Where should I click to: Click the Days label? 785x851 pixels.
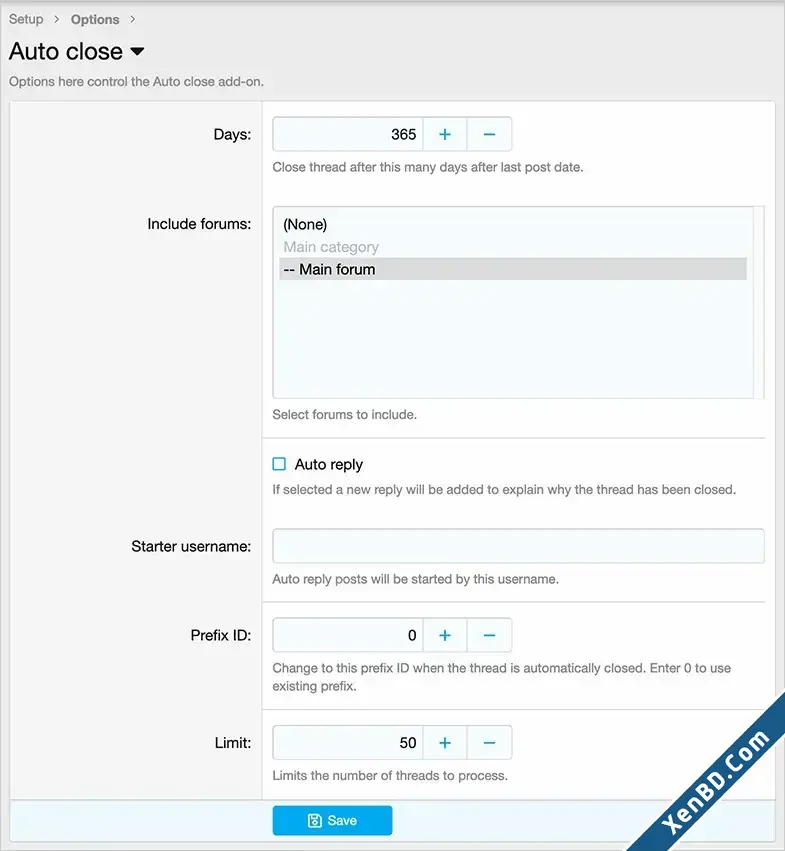coord(232,135)
